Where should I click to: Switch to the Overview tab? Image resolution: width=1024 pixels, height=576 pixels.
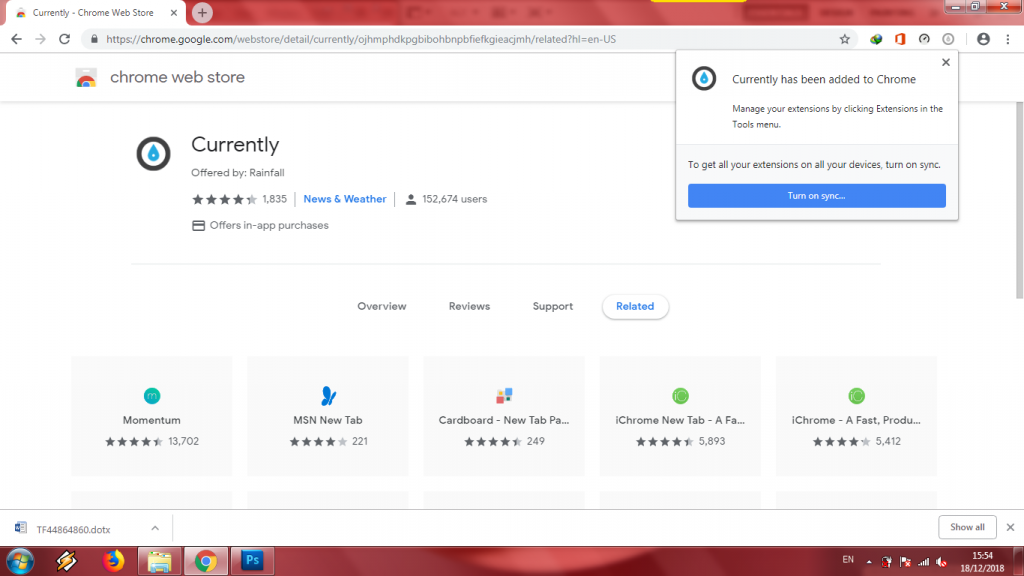[x=382, y=306]
